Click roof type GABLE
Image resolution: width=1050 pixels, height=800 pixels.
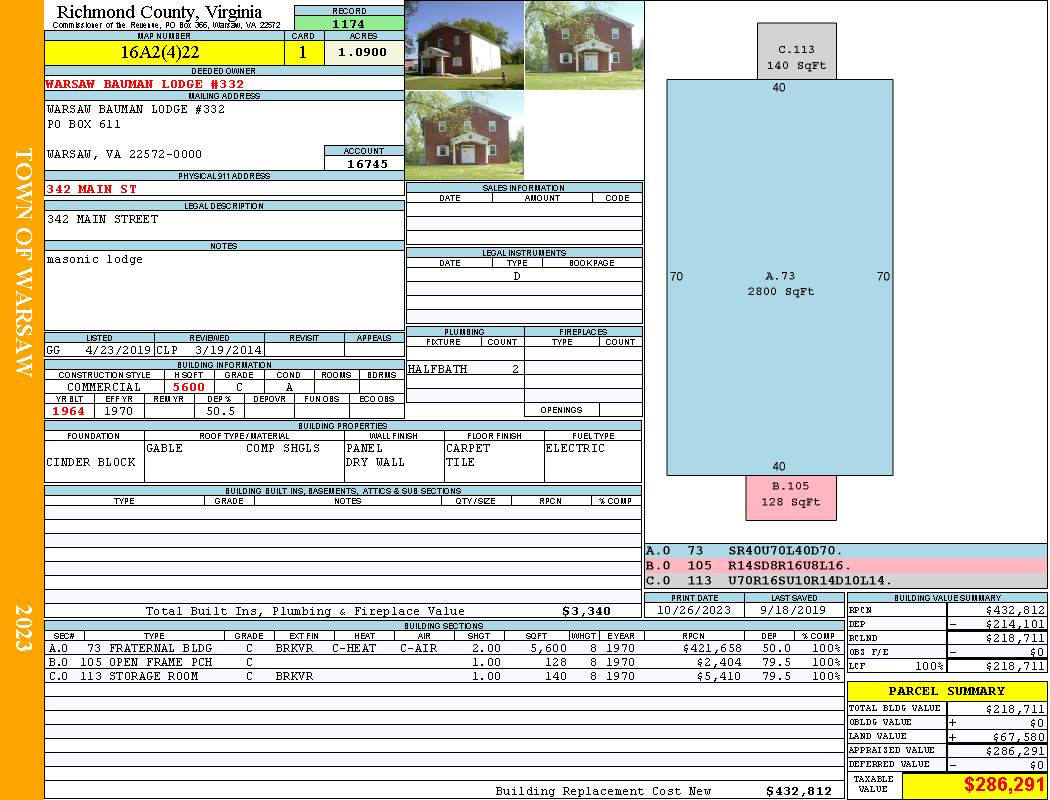164,449
